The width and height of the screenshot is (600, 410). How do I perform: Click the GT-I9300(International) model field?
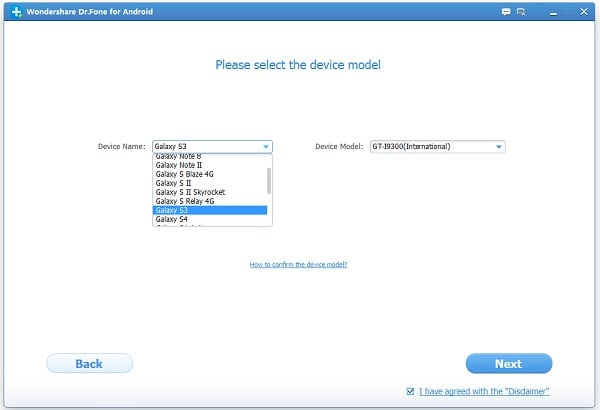pos(437,147)
